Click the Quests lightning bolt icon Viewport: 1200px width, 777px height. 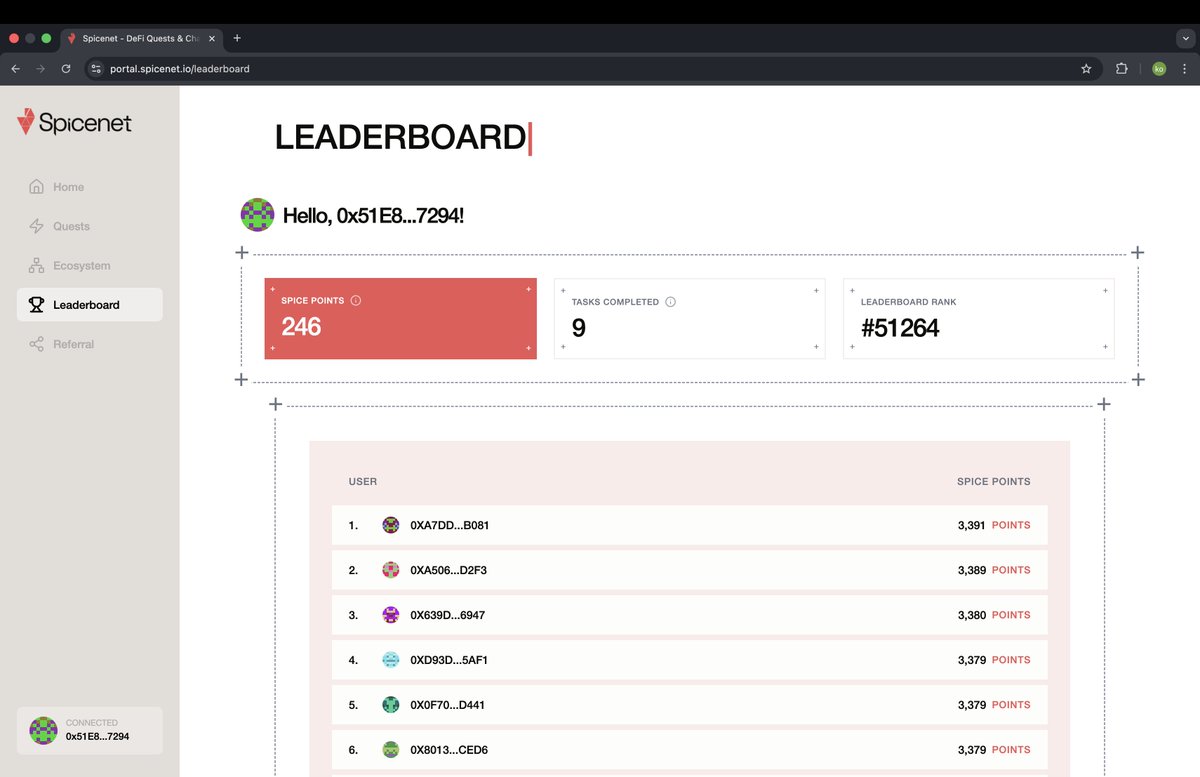point(37,226)
